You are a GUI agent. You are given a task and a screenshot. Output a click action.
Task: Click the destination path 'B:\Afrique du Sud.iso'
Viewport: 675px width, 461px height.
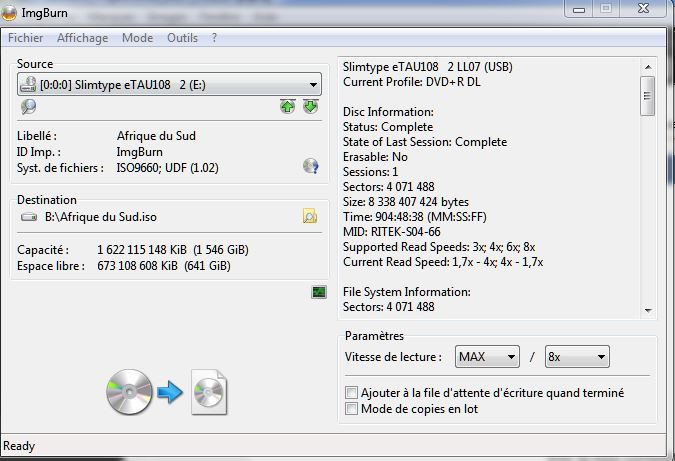[101, 217]
